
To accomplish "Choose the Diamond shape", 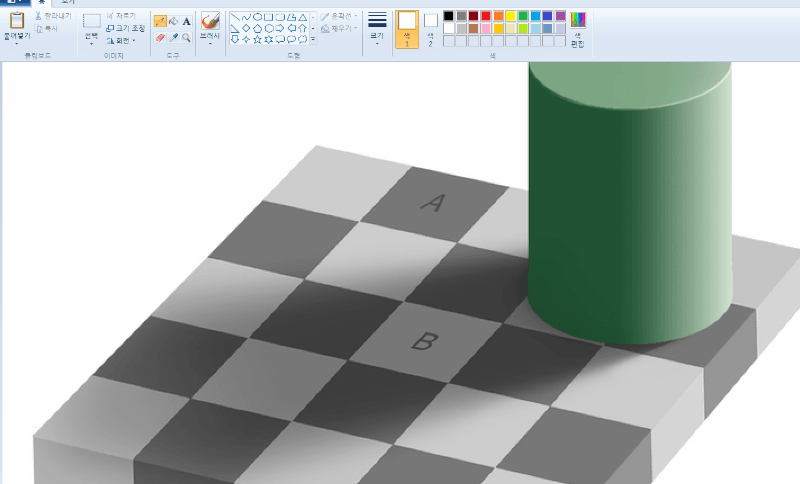I will (x=246, y=28).
